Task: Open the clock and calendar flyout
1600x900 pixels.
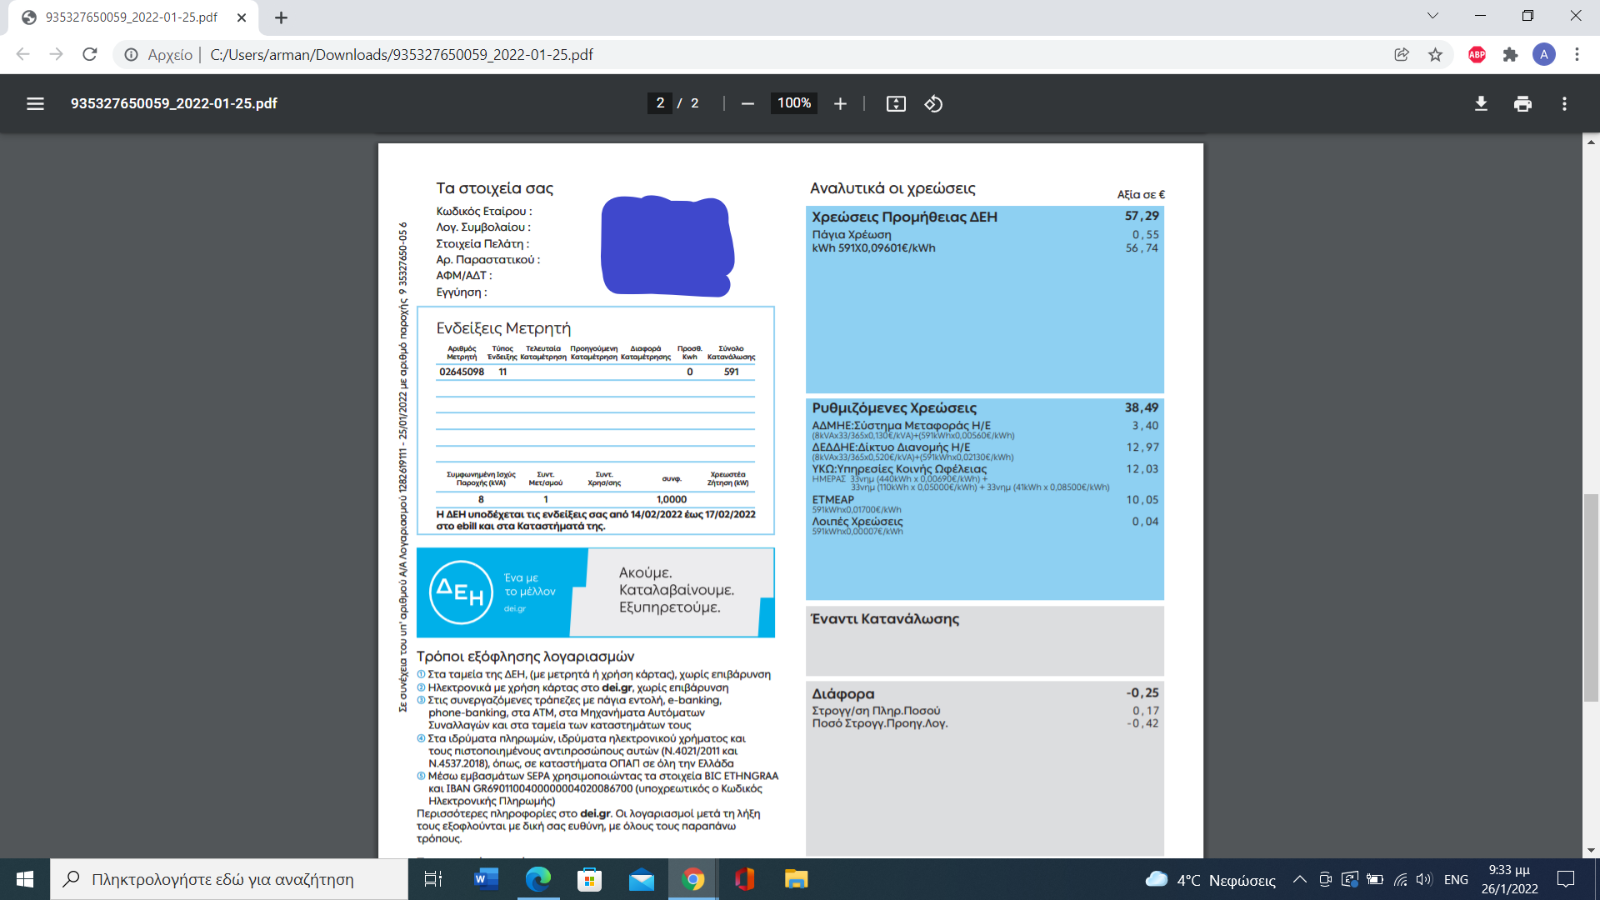Action: 1509,879
